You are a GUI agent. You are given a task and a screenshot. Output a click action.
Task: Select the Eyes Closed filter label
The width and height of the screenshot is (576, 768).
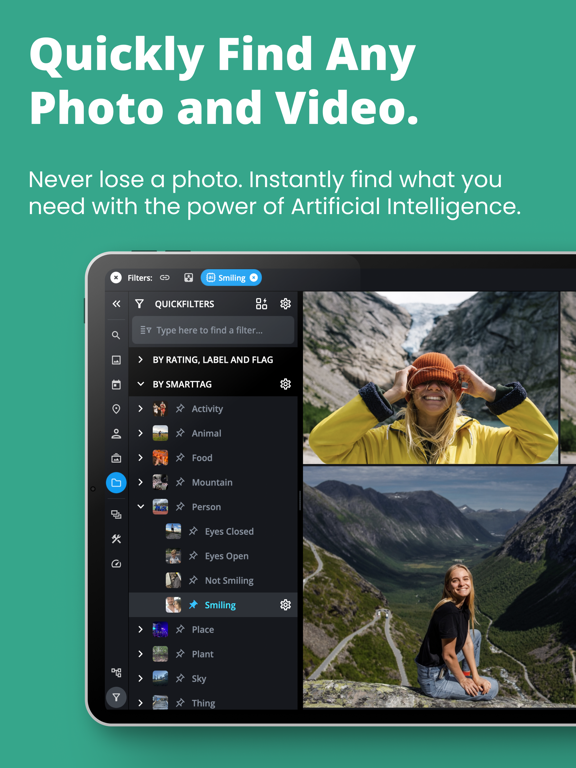[229, 531]
